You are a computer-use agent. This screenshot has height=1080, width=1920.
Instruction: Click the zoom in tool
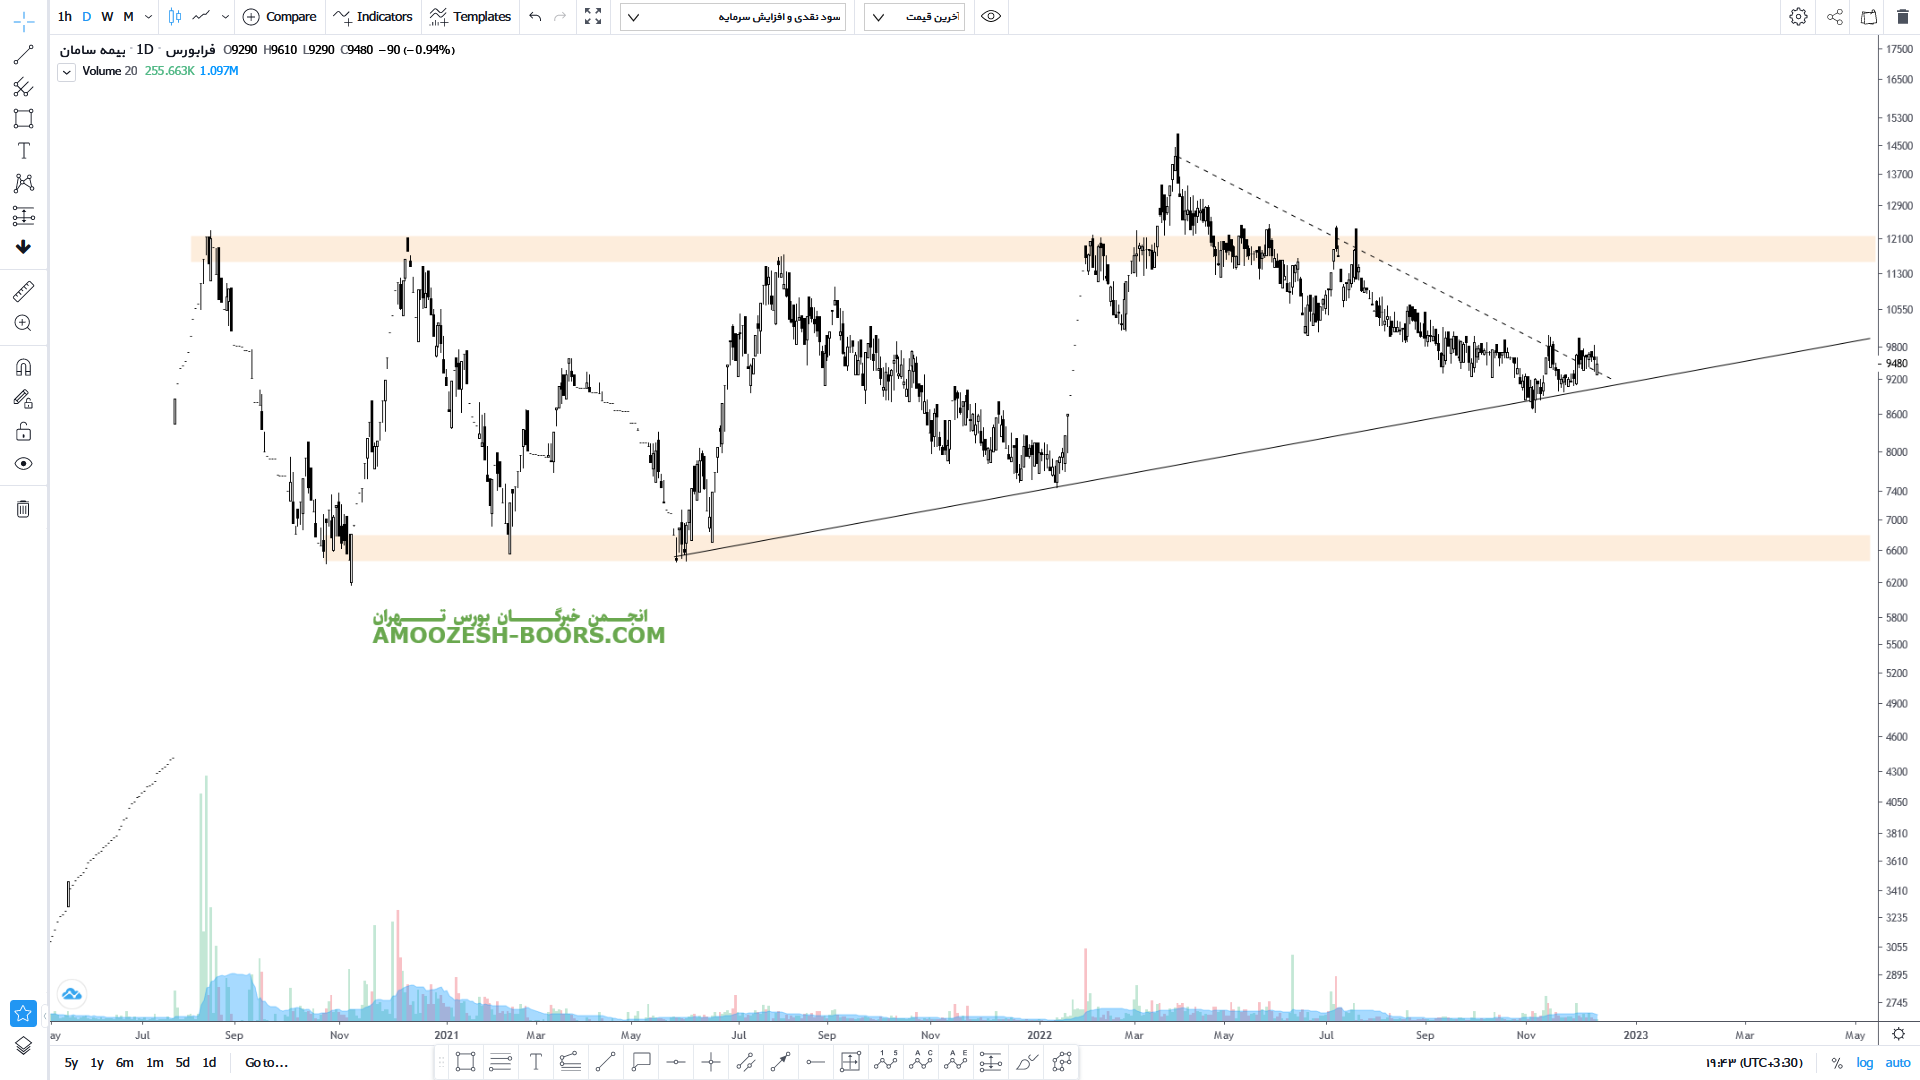[x=23, y=323]
